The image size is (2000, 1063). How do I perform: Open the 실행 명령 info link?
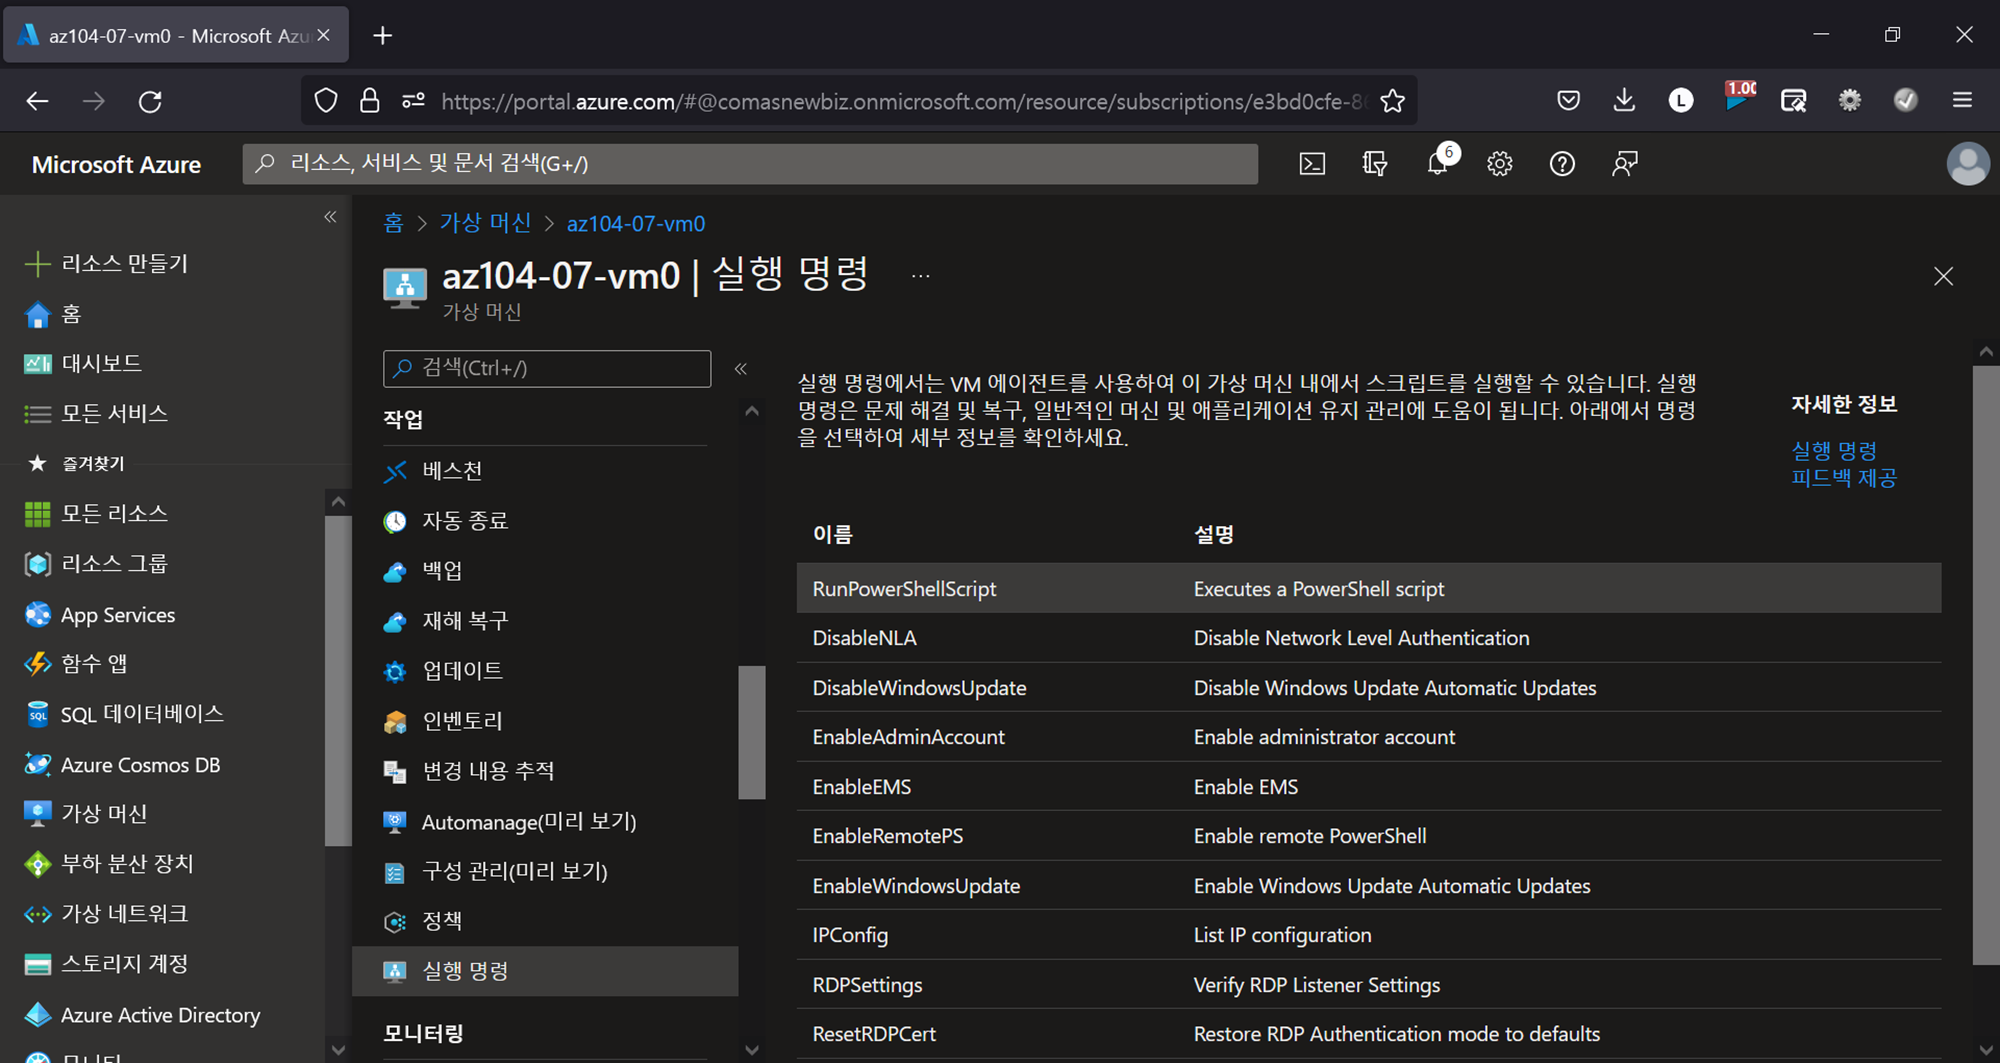coord(1834,450)
